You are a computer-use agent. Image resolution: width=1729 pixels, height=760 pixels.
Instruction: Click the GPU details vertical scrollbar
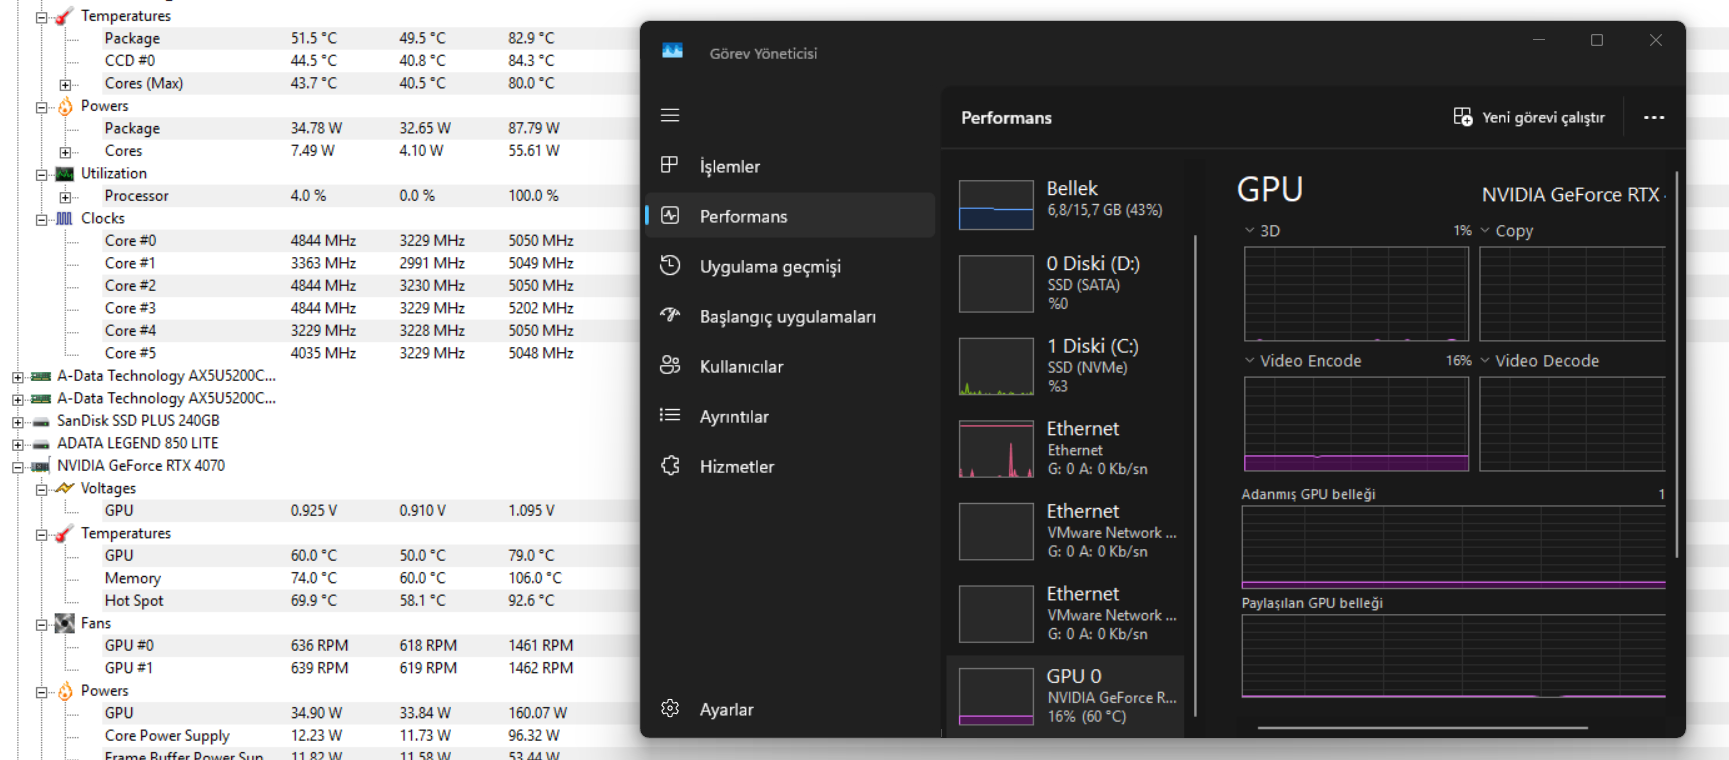[x=1677, y=365]
